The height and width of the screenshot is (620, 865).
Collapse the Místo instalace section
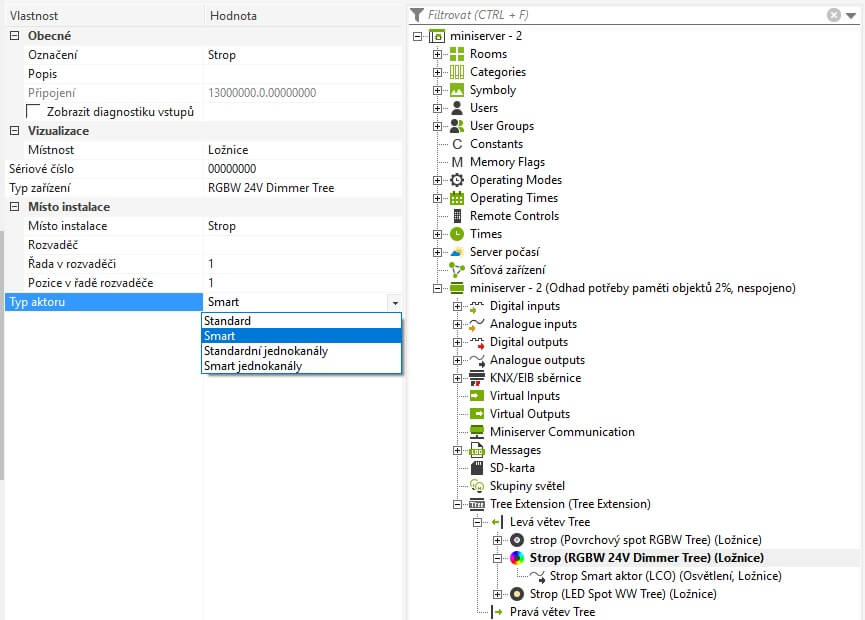[15, 207]
